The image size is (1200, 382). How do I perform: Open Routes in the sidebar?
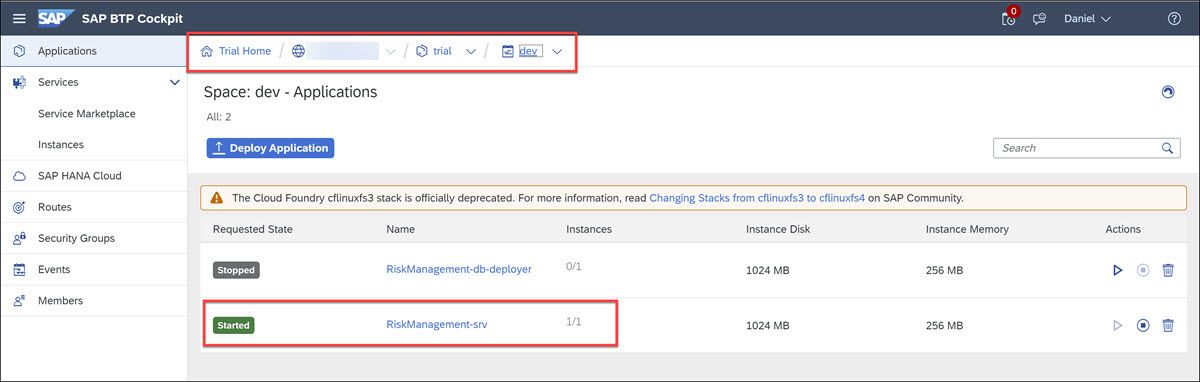click(x=54, y=207)
